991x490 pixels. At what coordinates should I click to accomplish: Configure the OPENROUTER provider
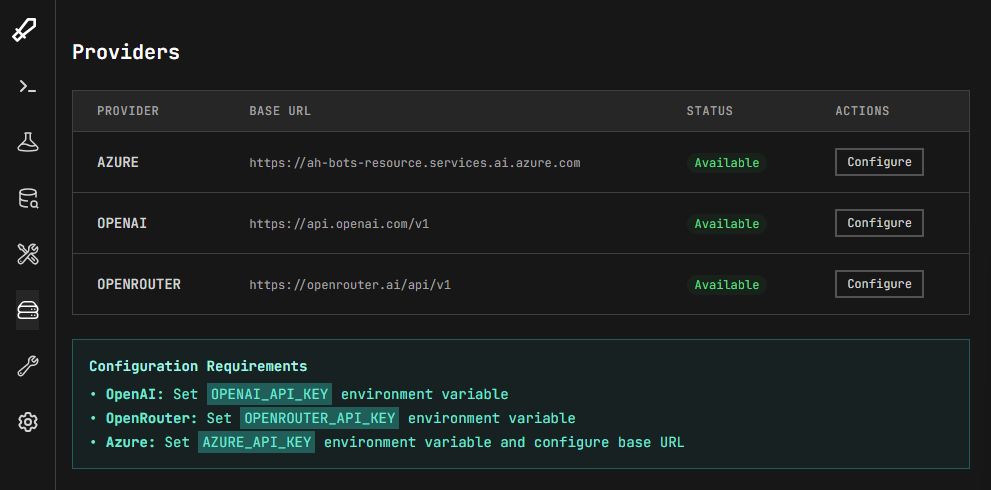coord(879,284)
